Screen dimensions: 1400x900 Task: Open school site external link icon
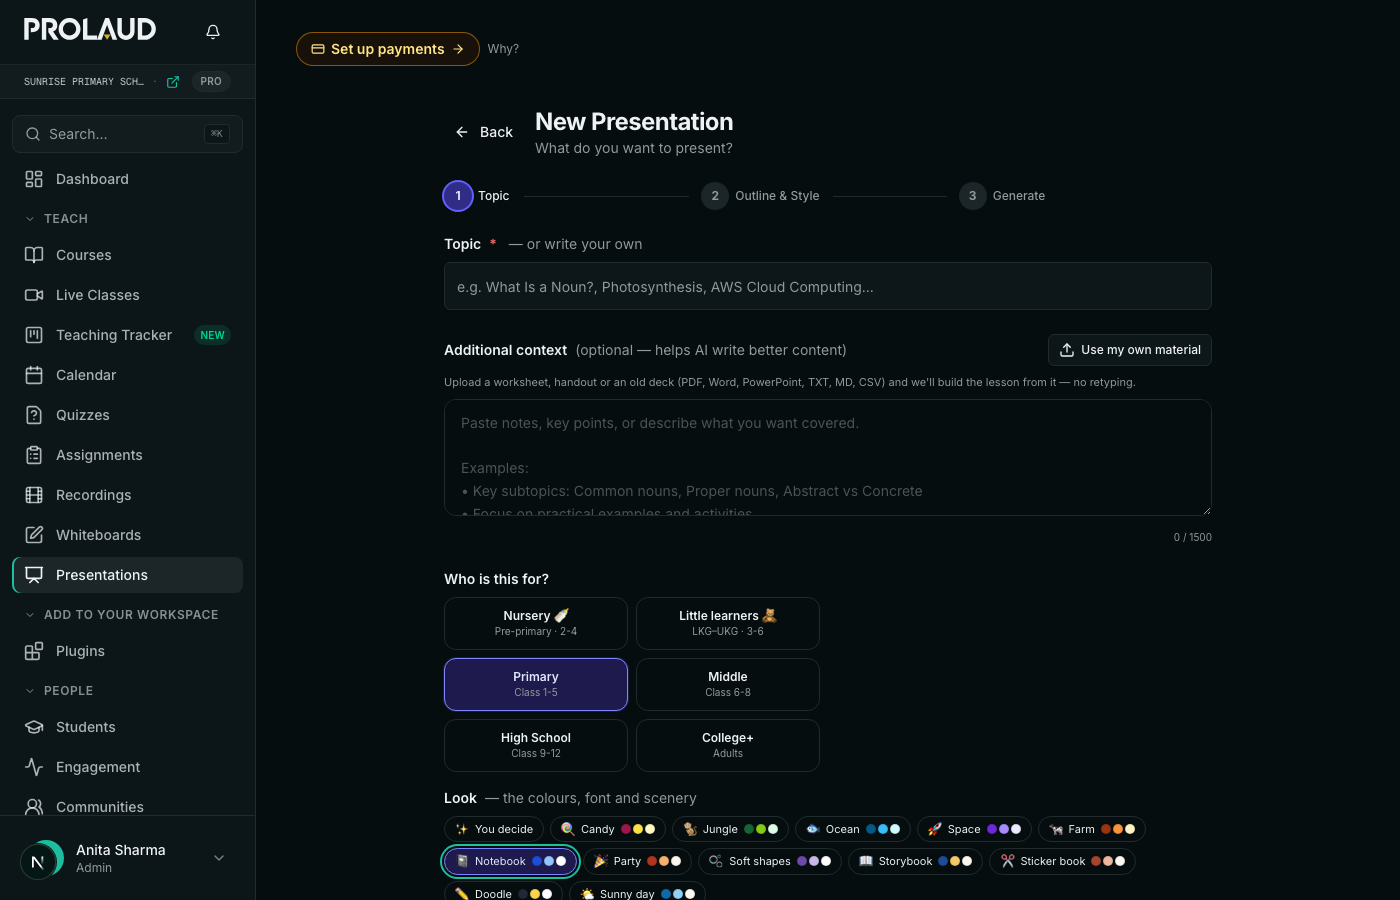pyautogui.click(x=173, y=82)
